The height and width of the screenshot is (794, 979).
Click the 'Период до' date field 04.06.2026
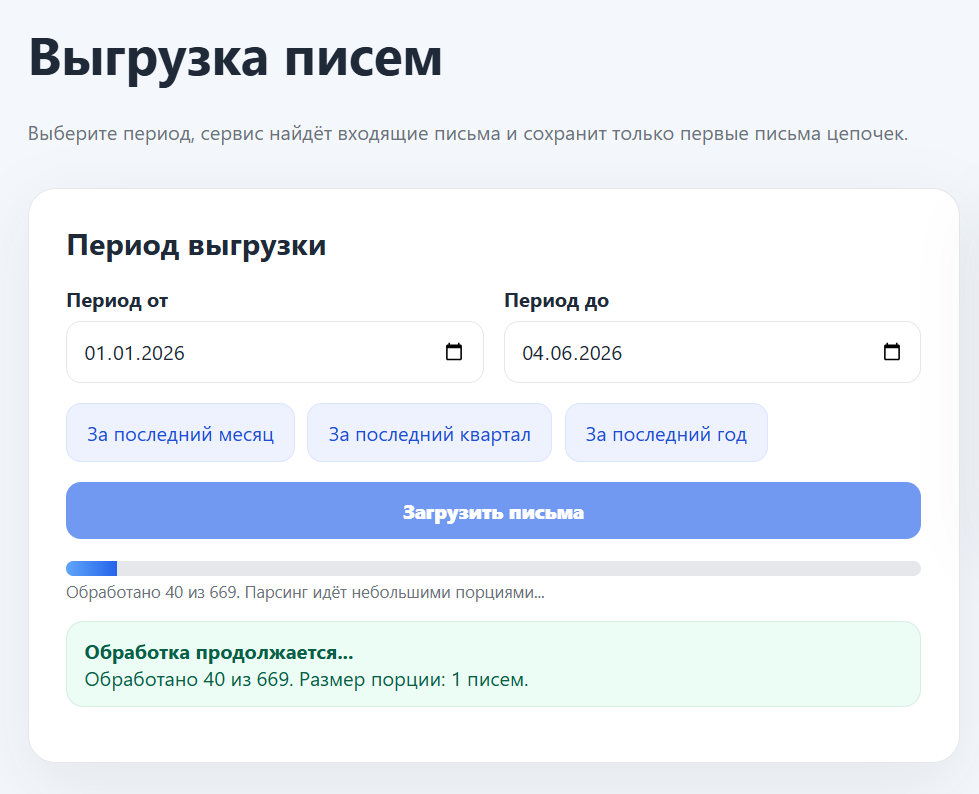tap(712, 352)
